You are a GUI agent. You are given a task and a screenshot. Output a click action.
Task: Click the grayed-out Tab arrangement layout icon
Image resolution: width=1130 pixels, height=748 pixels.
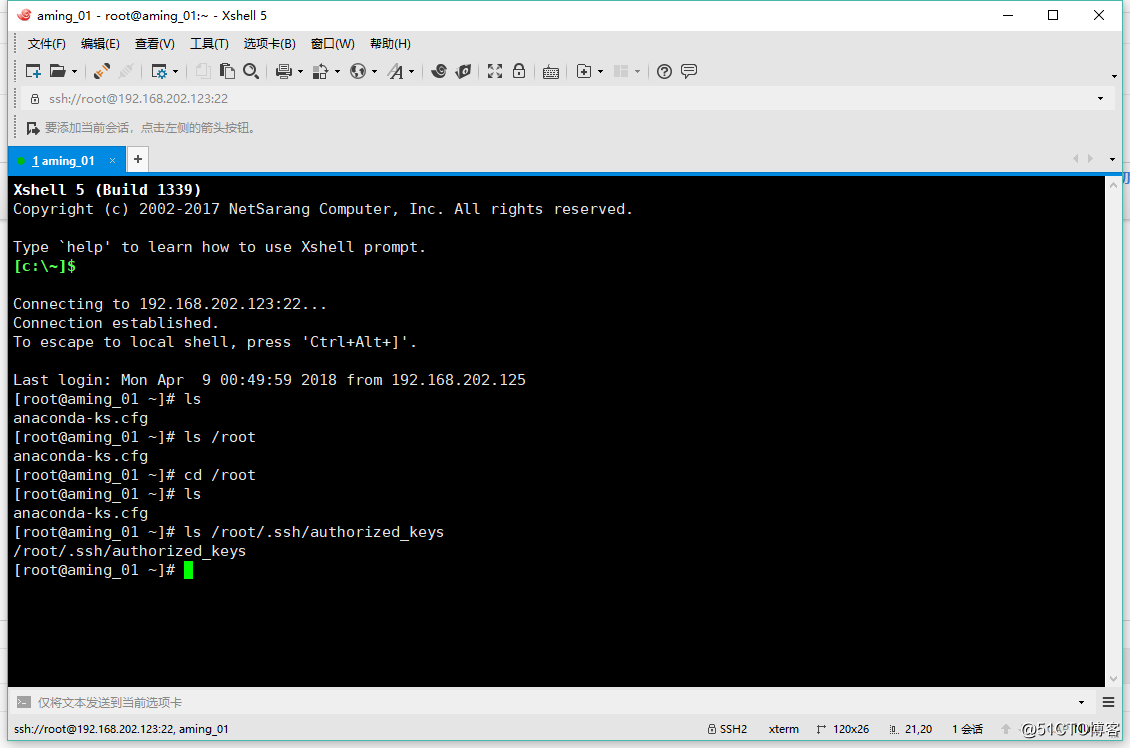pos(621,71)
